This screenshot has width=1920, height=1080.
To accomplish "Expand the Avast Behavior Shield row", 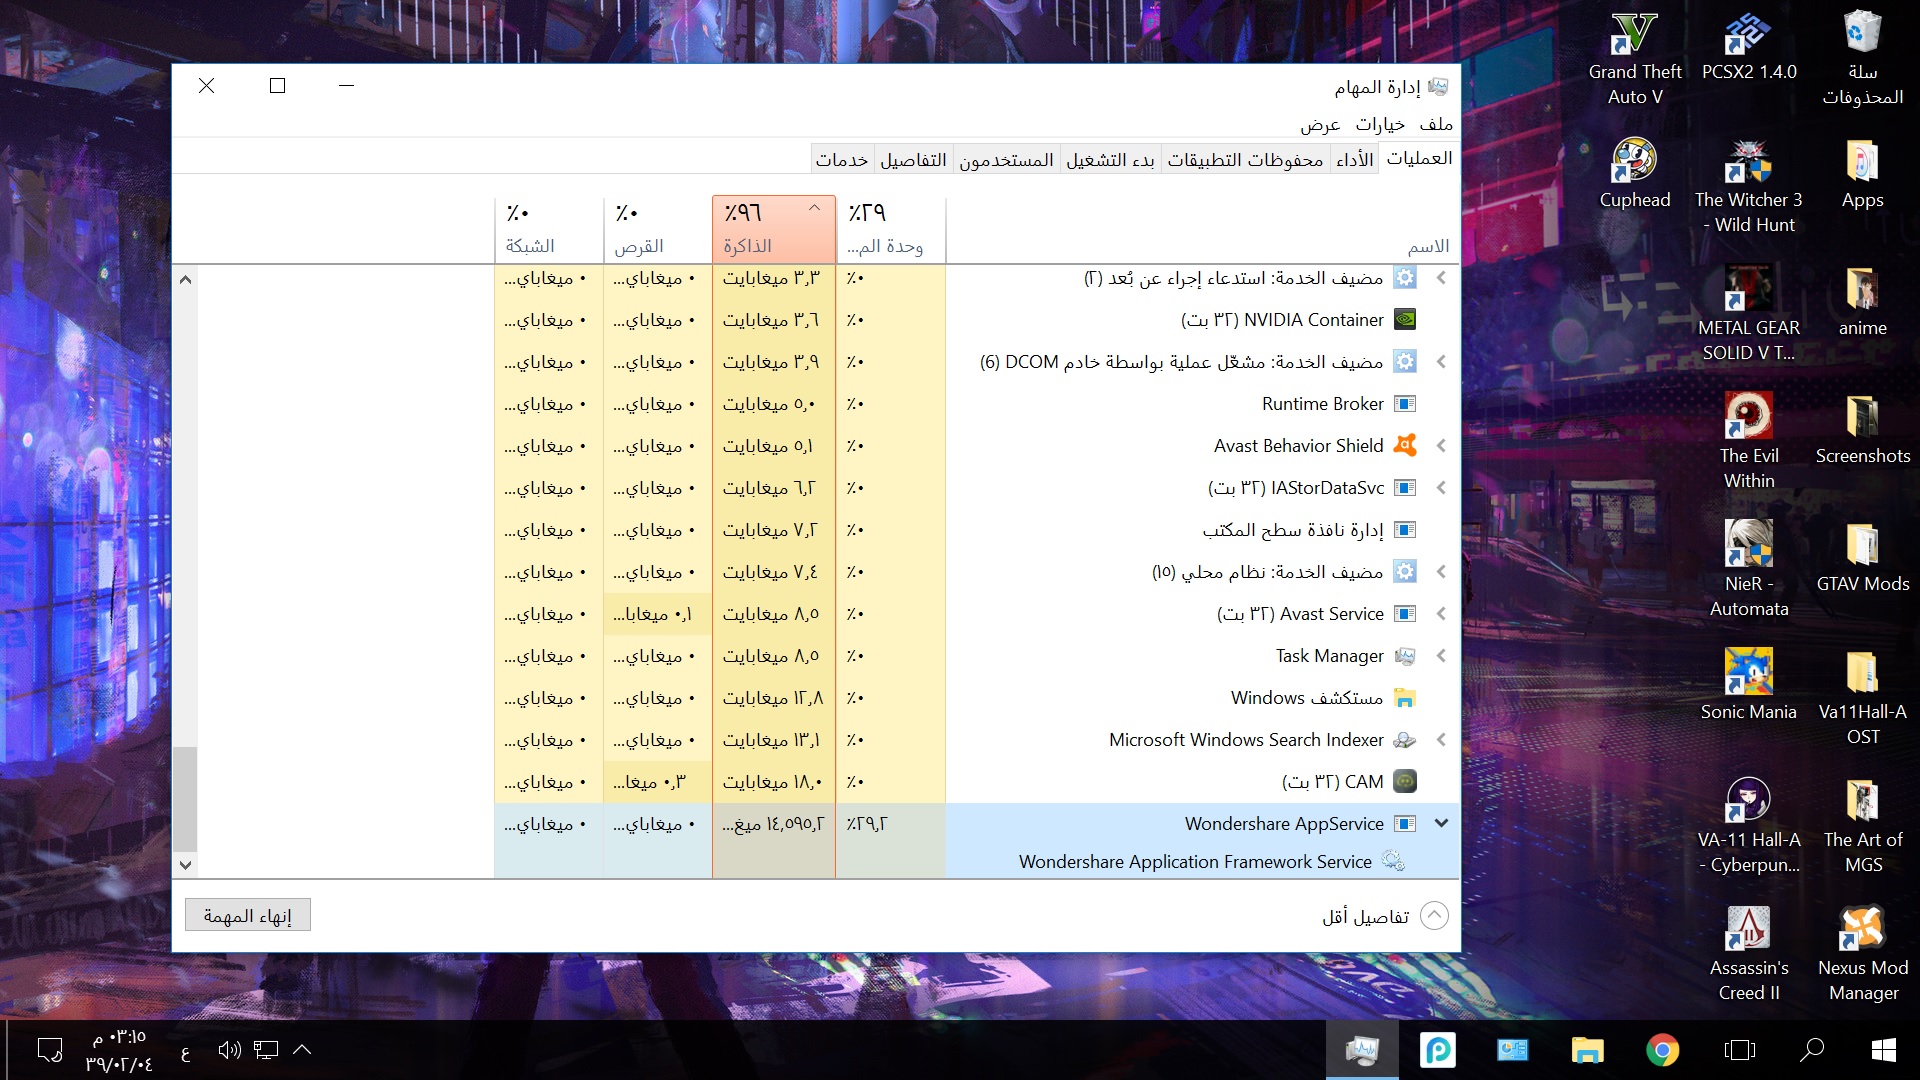I will 1441,446.
